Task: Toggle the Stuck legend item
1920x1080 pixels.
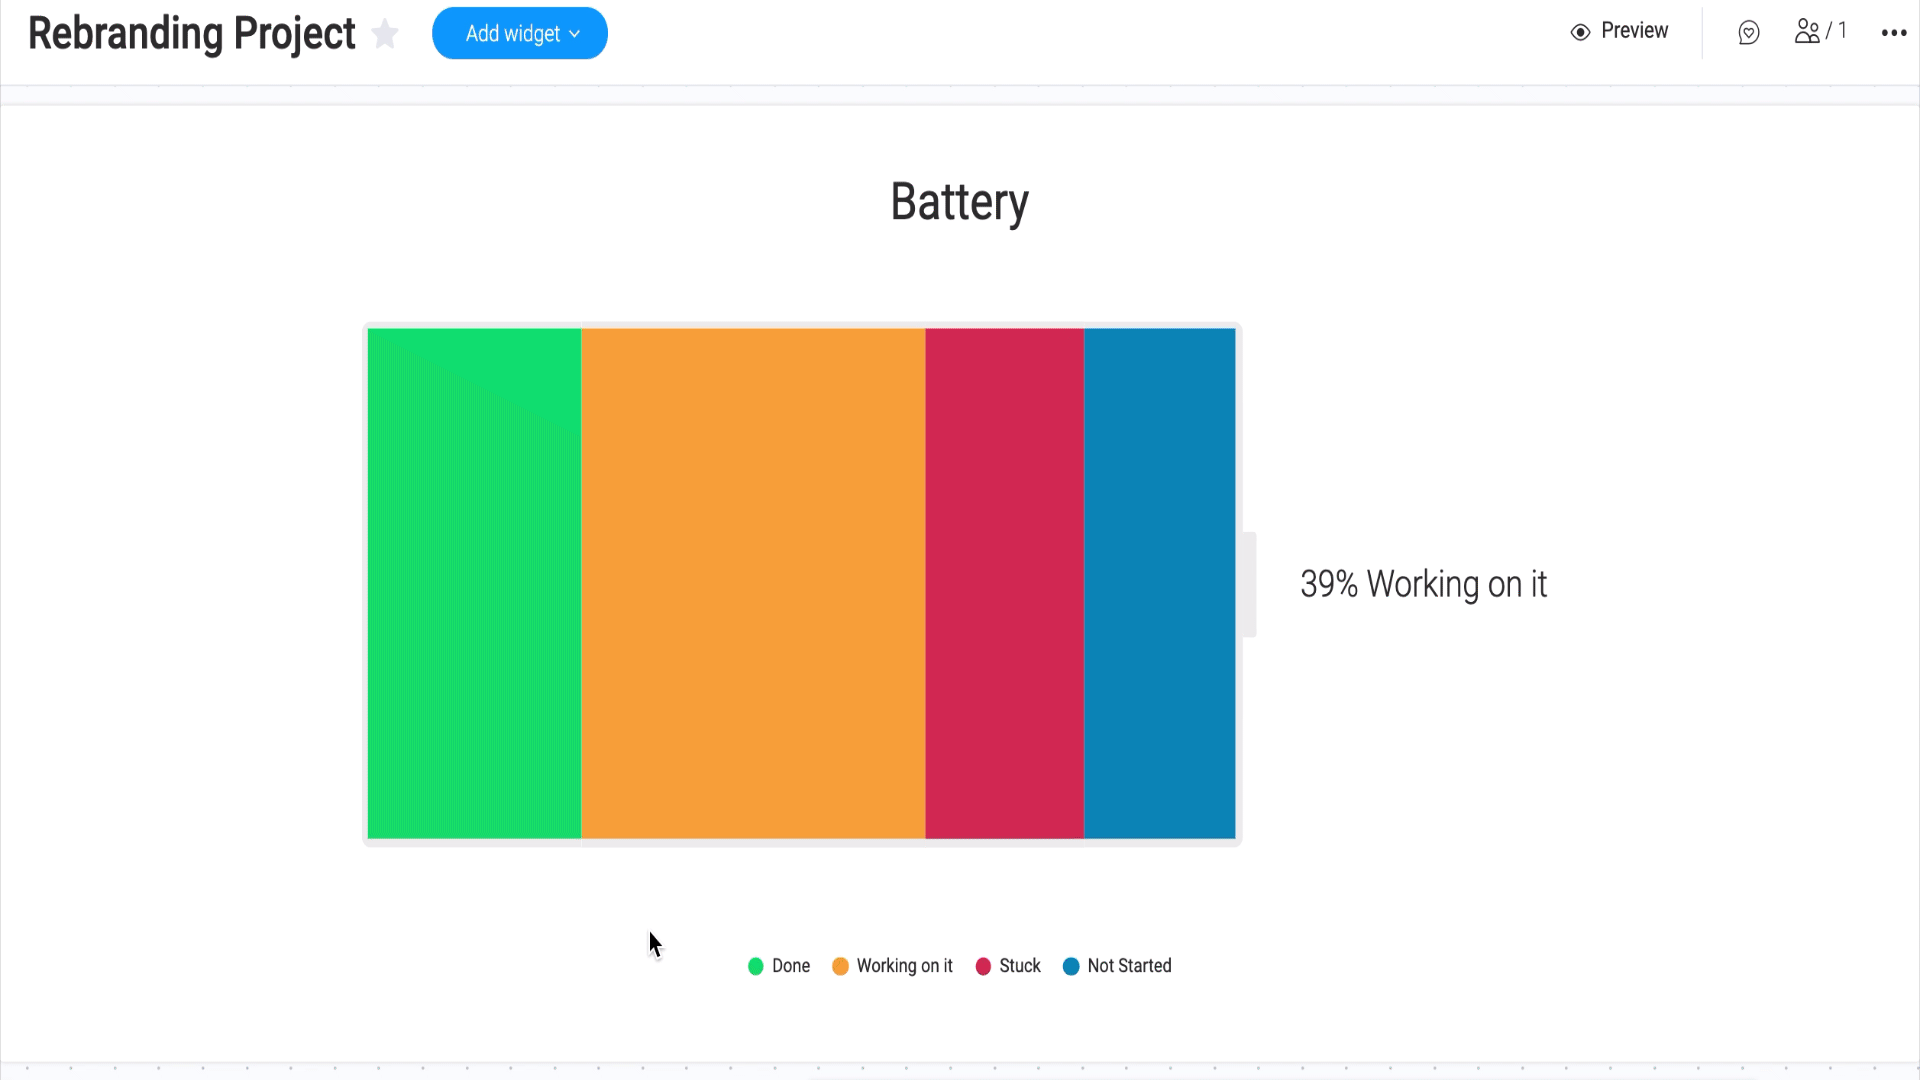Action: click(x=1008, y=966)
